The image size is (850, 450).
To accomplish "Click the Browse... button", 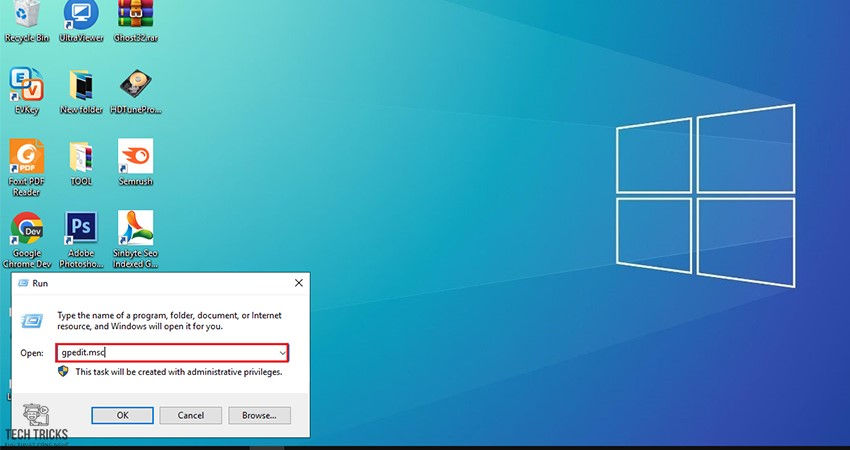I will pos(259,415).
